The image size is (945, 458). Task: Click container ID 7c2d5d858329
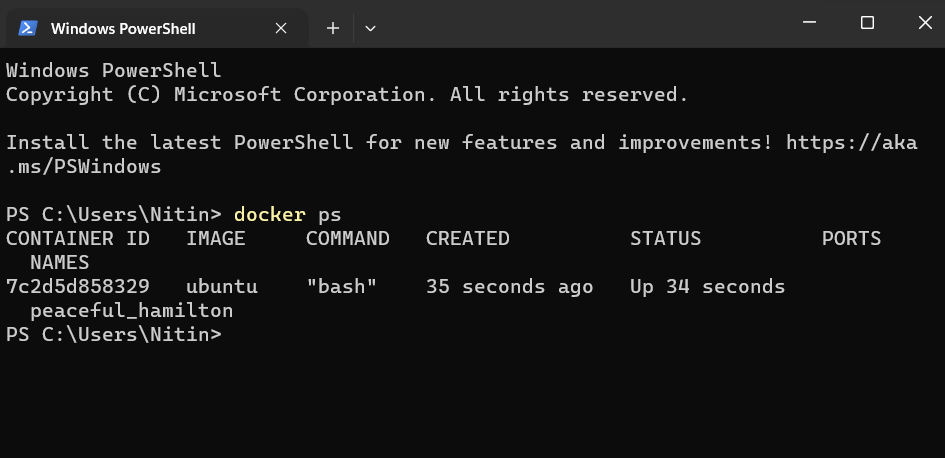point(78,287)
